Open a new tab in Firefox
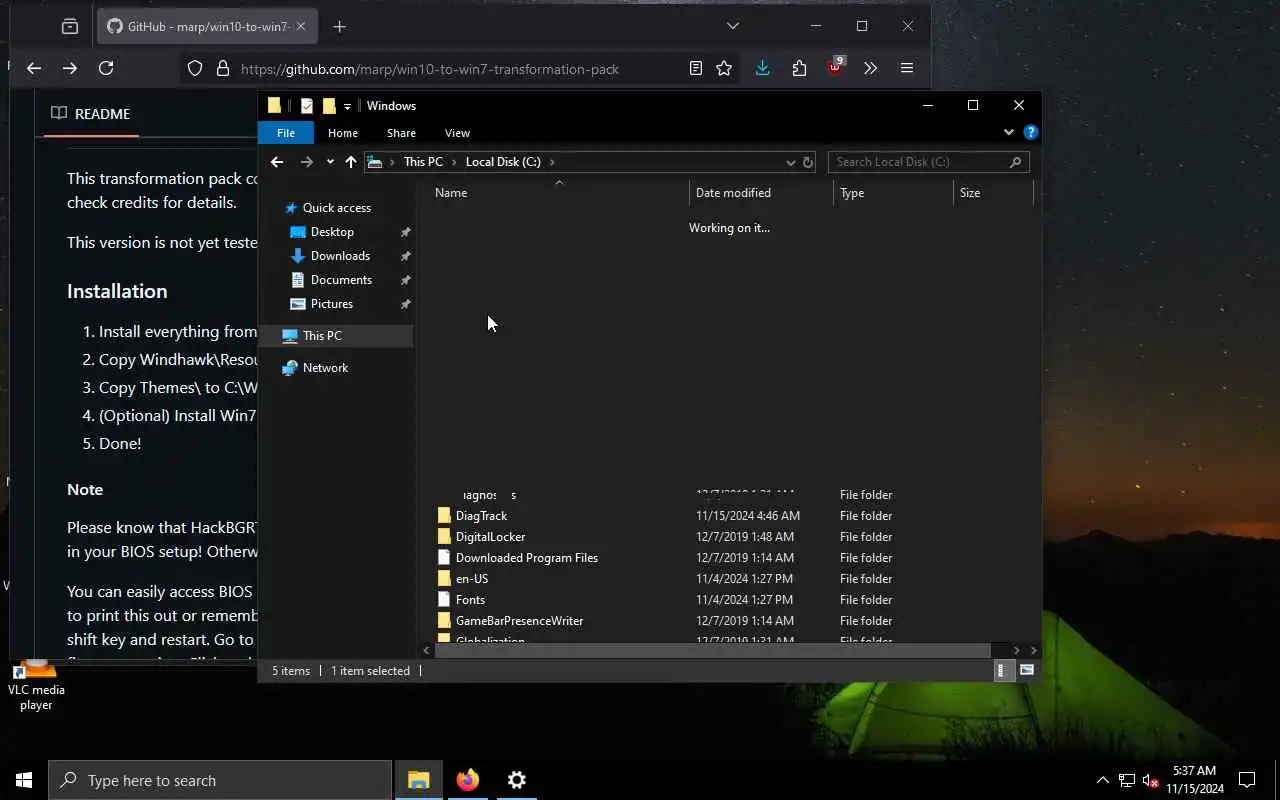The image size is (1280, 800). [339, 27]
